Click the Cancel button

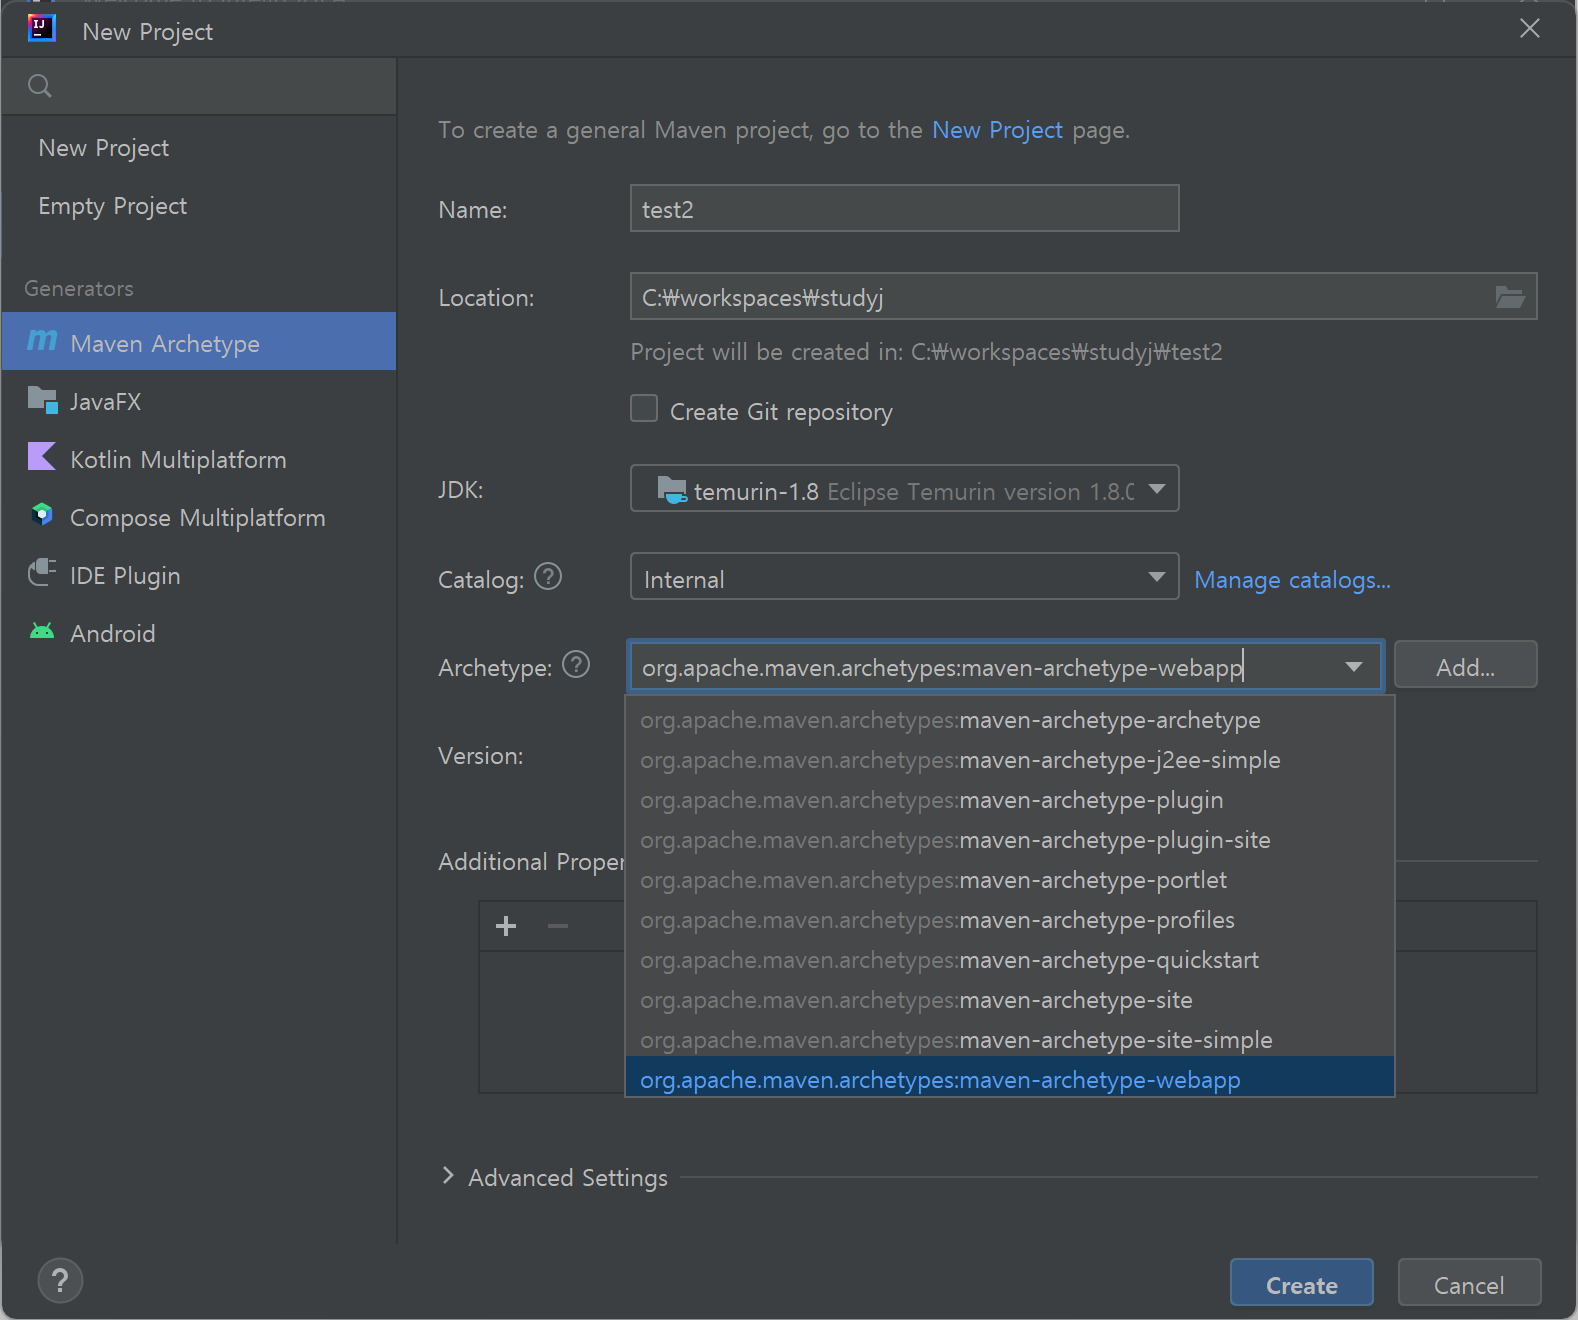1469,1282
